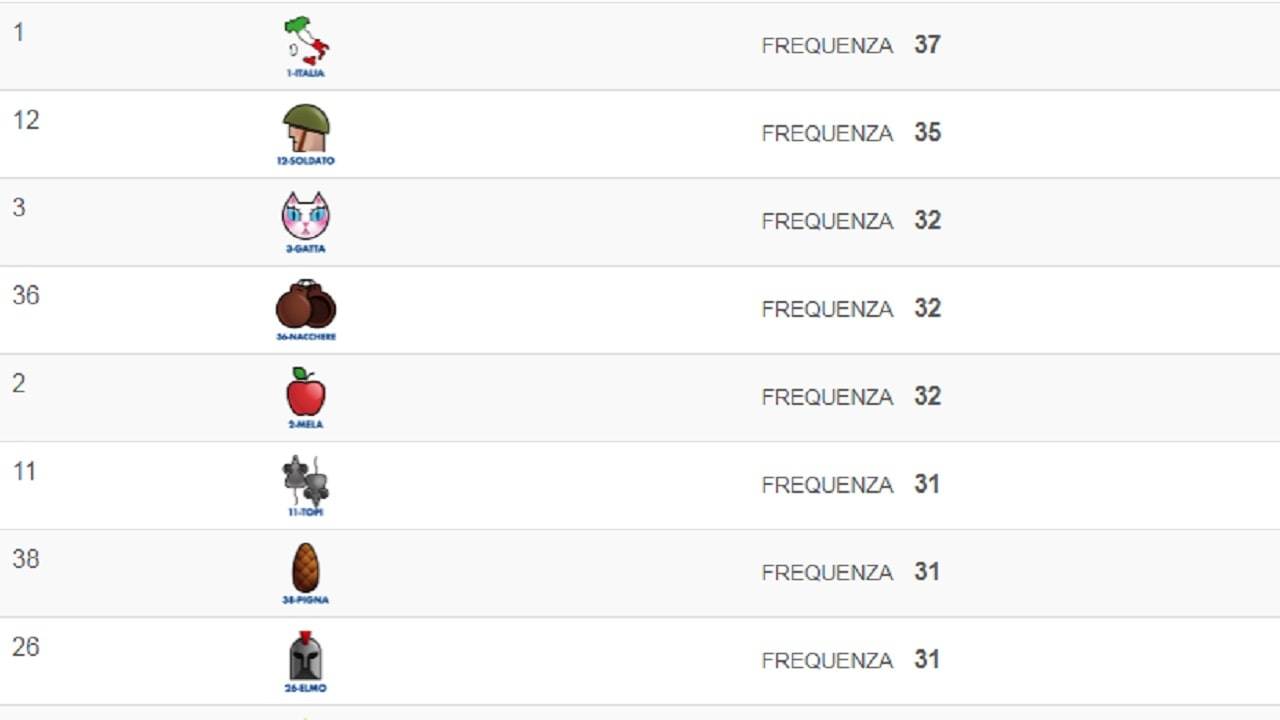Click FREQUENZA label in the Gatta row
This screenshot has width=1280, height=720.
pos(827,221)
